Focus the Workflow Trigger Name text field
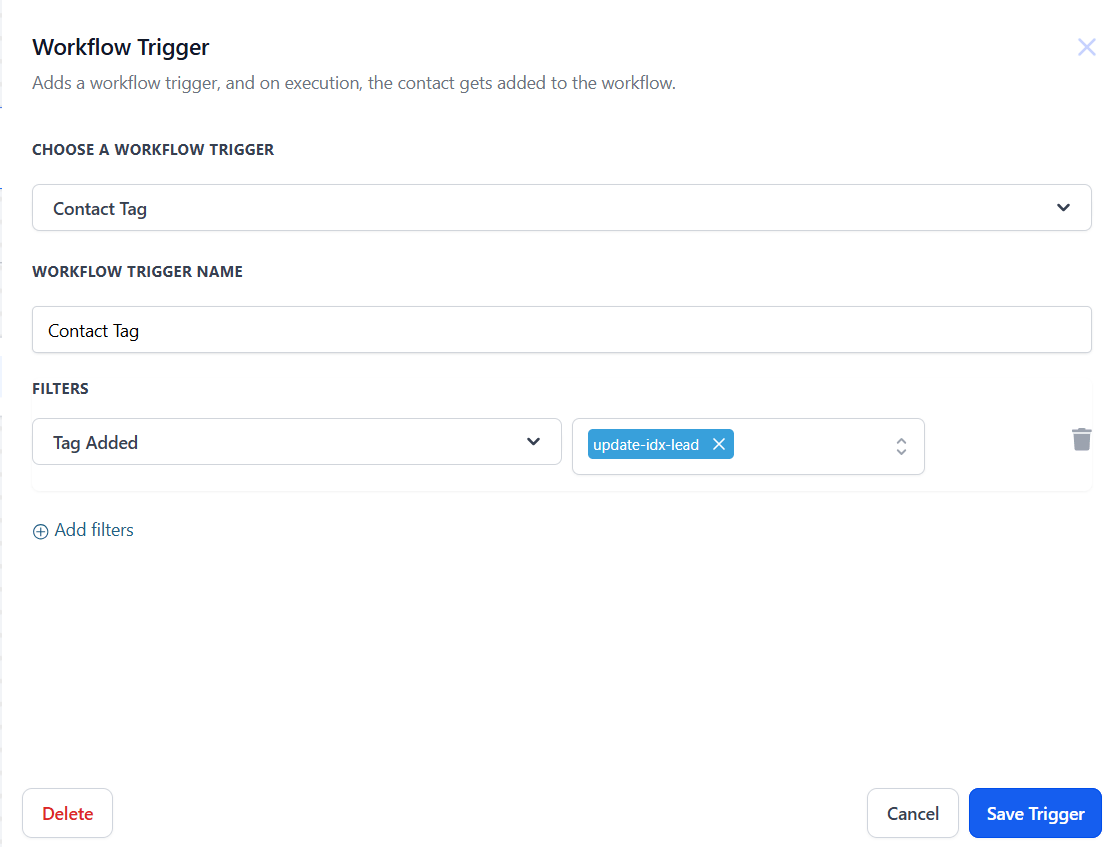This screenshot has width=1111, height=847. point(560,330)
